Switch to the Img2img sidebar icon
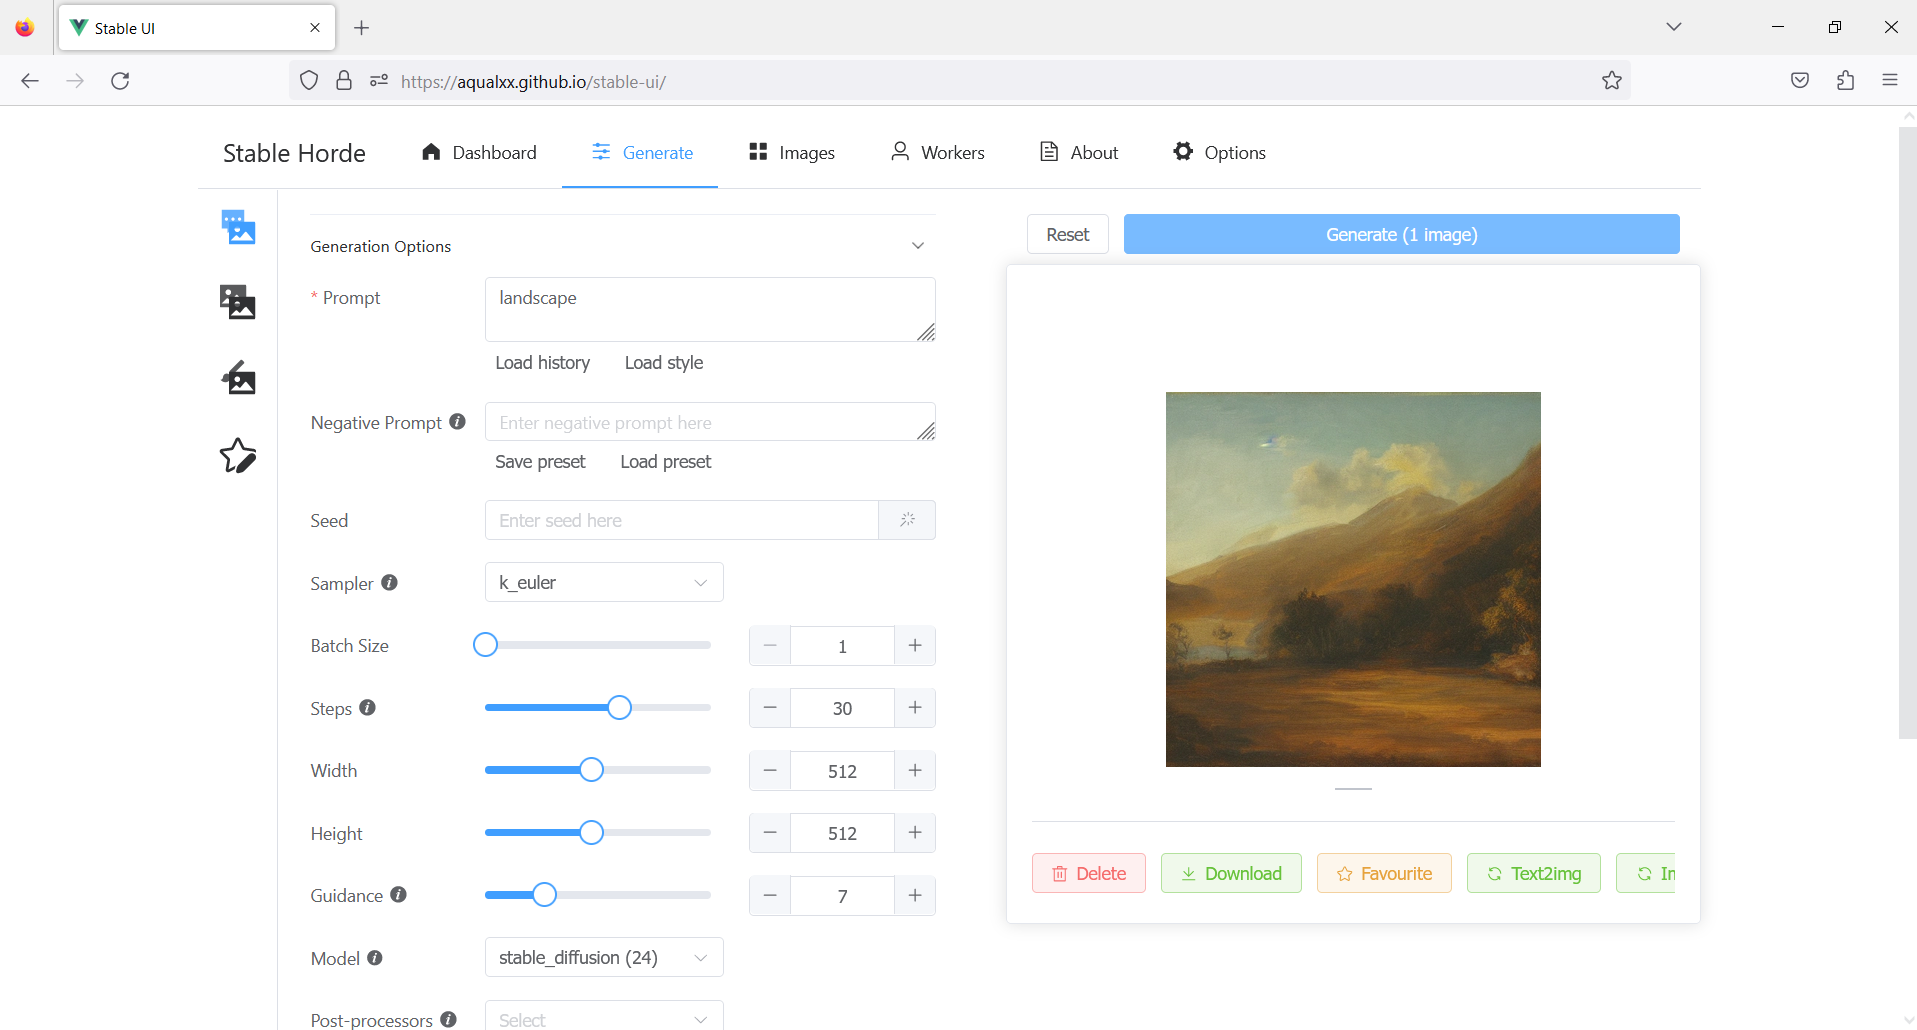This screenshot has height=1030, width=1917. click(237, 301)
